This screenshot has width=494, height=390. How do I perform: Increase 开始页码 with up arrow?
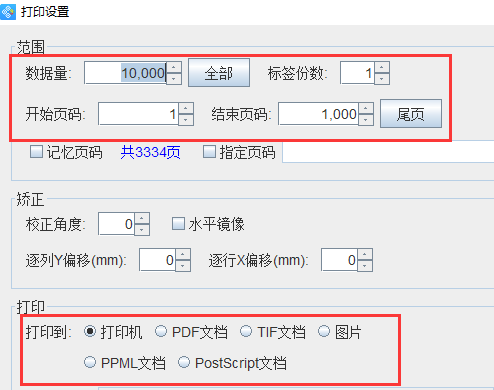(186, 108)
